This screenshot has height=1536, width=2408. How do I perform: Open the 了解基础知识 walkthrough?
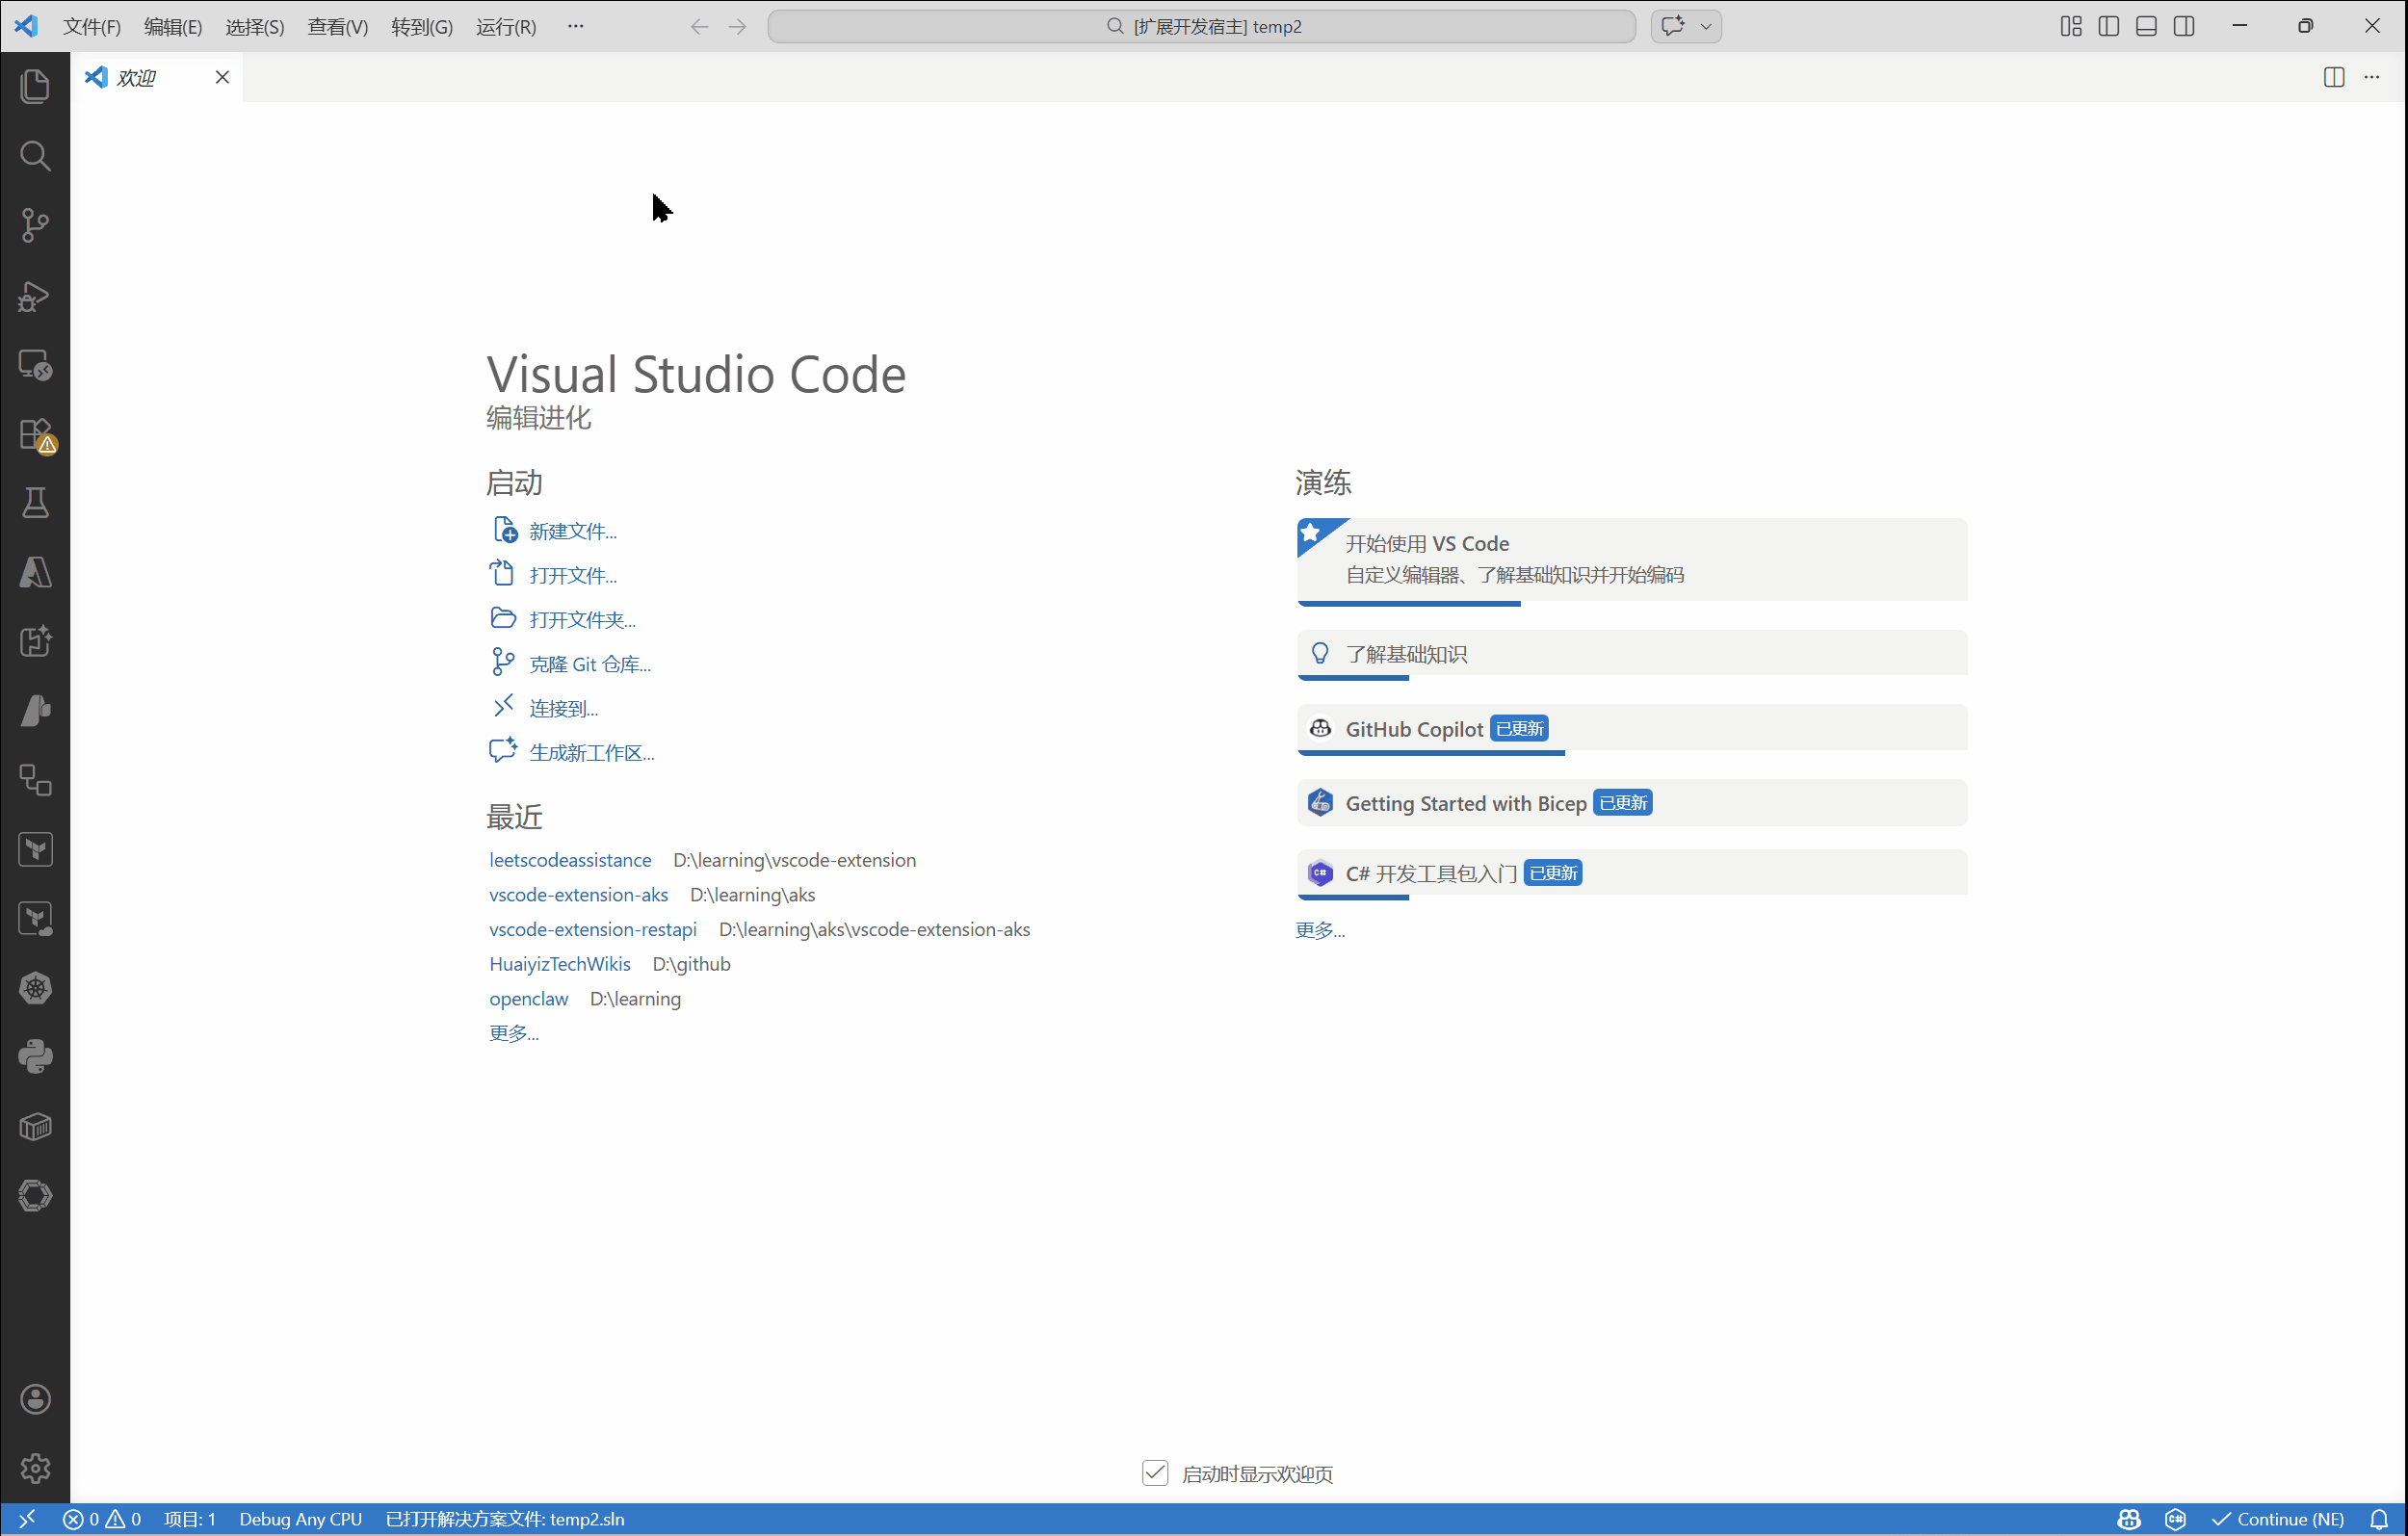pos(1632,654)
